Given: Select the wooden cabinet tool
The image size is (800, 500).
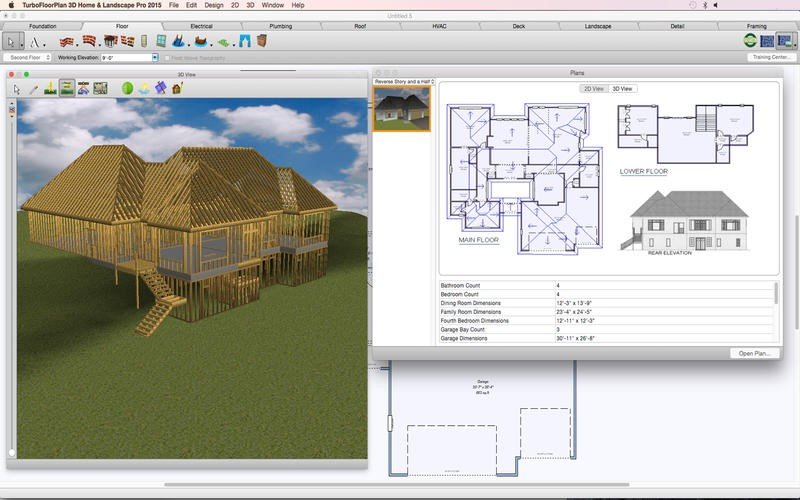Looking at the screenshot, I should click(x=262, y=40).
